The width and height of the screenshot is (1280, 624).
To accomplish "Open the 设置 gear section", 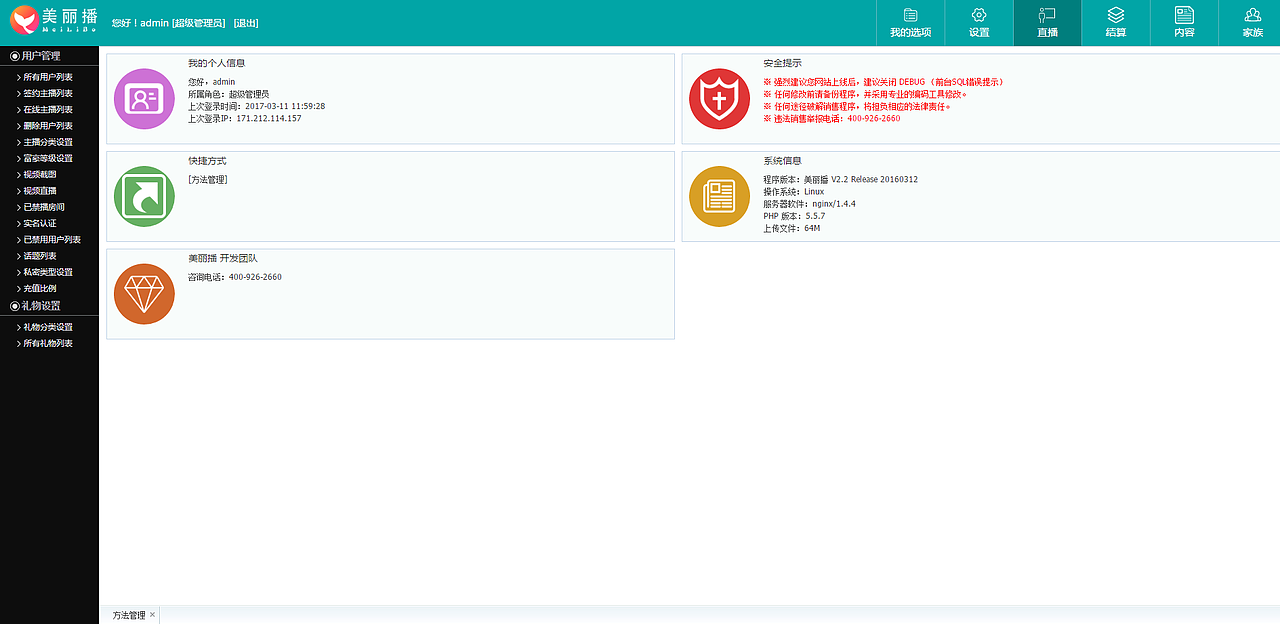I will click(979, 23).
